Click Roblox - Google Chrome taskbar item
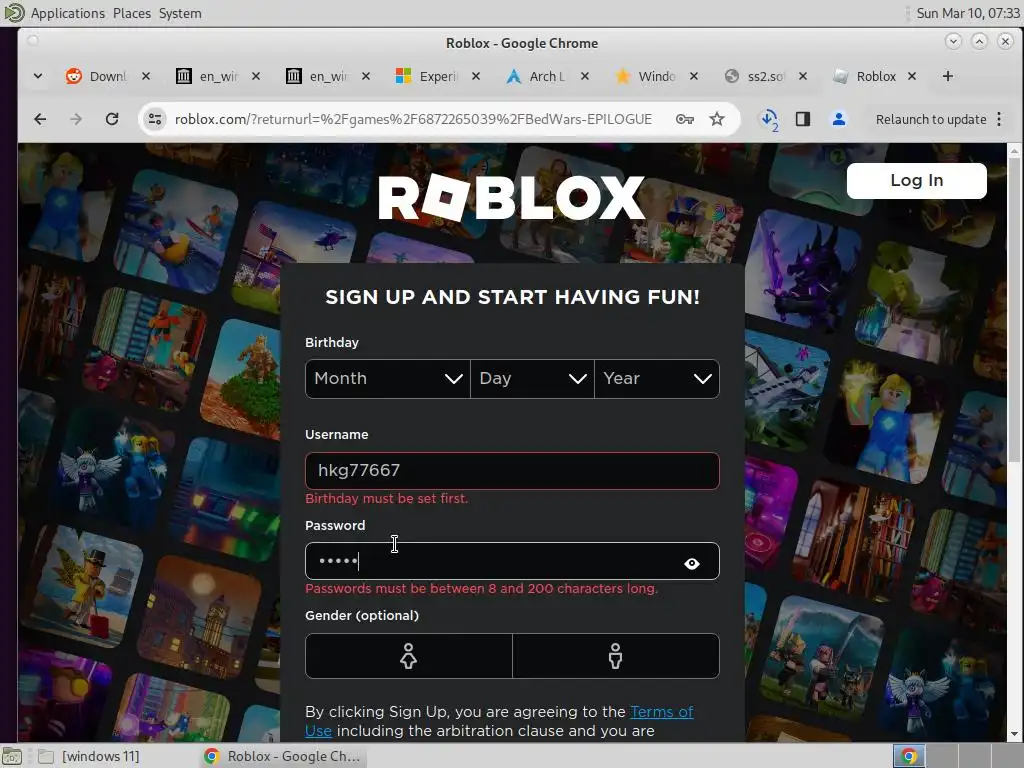This screenshot has height=768, width=1024. 282,756
